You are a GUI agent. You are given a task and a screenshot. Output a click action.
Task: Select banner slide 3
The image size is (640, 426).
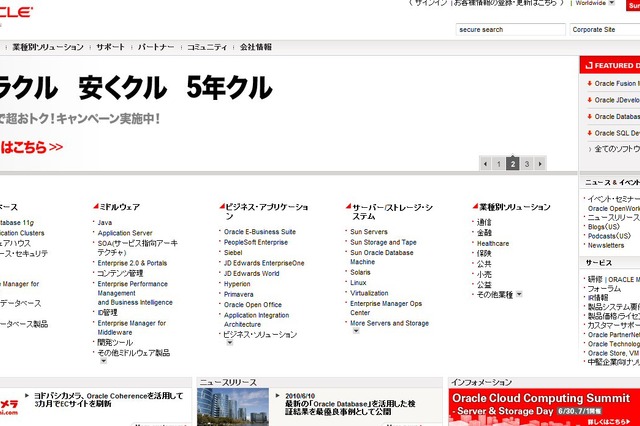click(x=527, y=164)
